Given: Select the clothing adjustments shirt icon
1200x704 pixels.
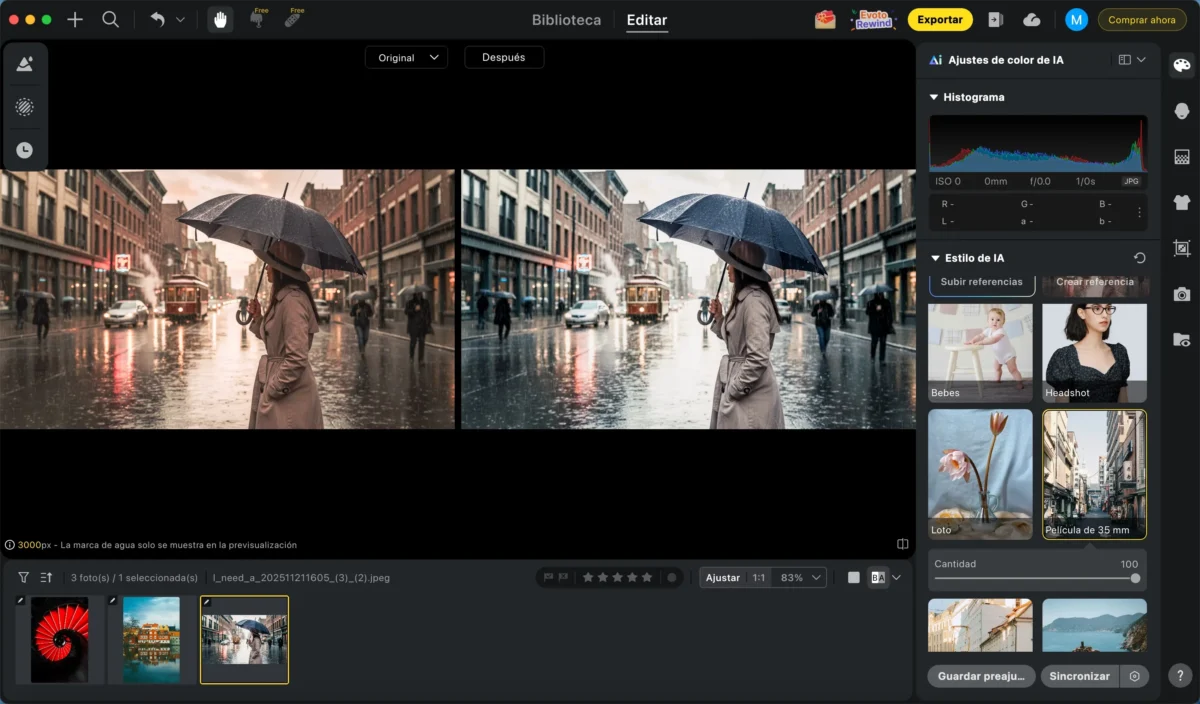Looking at the screenshot, I should coord(1182,202).
